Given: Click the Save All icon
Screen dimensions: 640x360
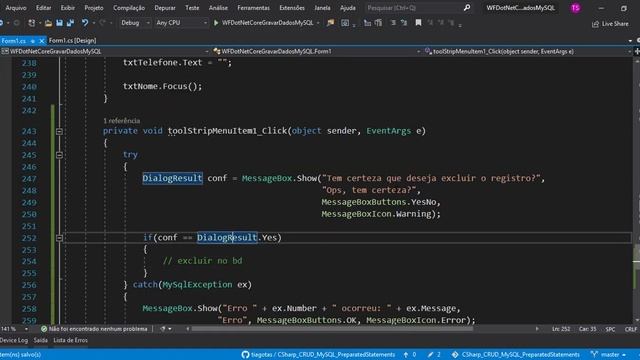Looking at the screenshot, I should pos(70,23).
